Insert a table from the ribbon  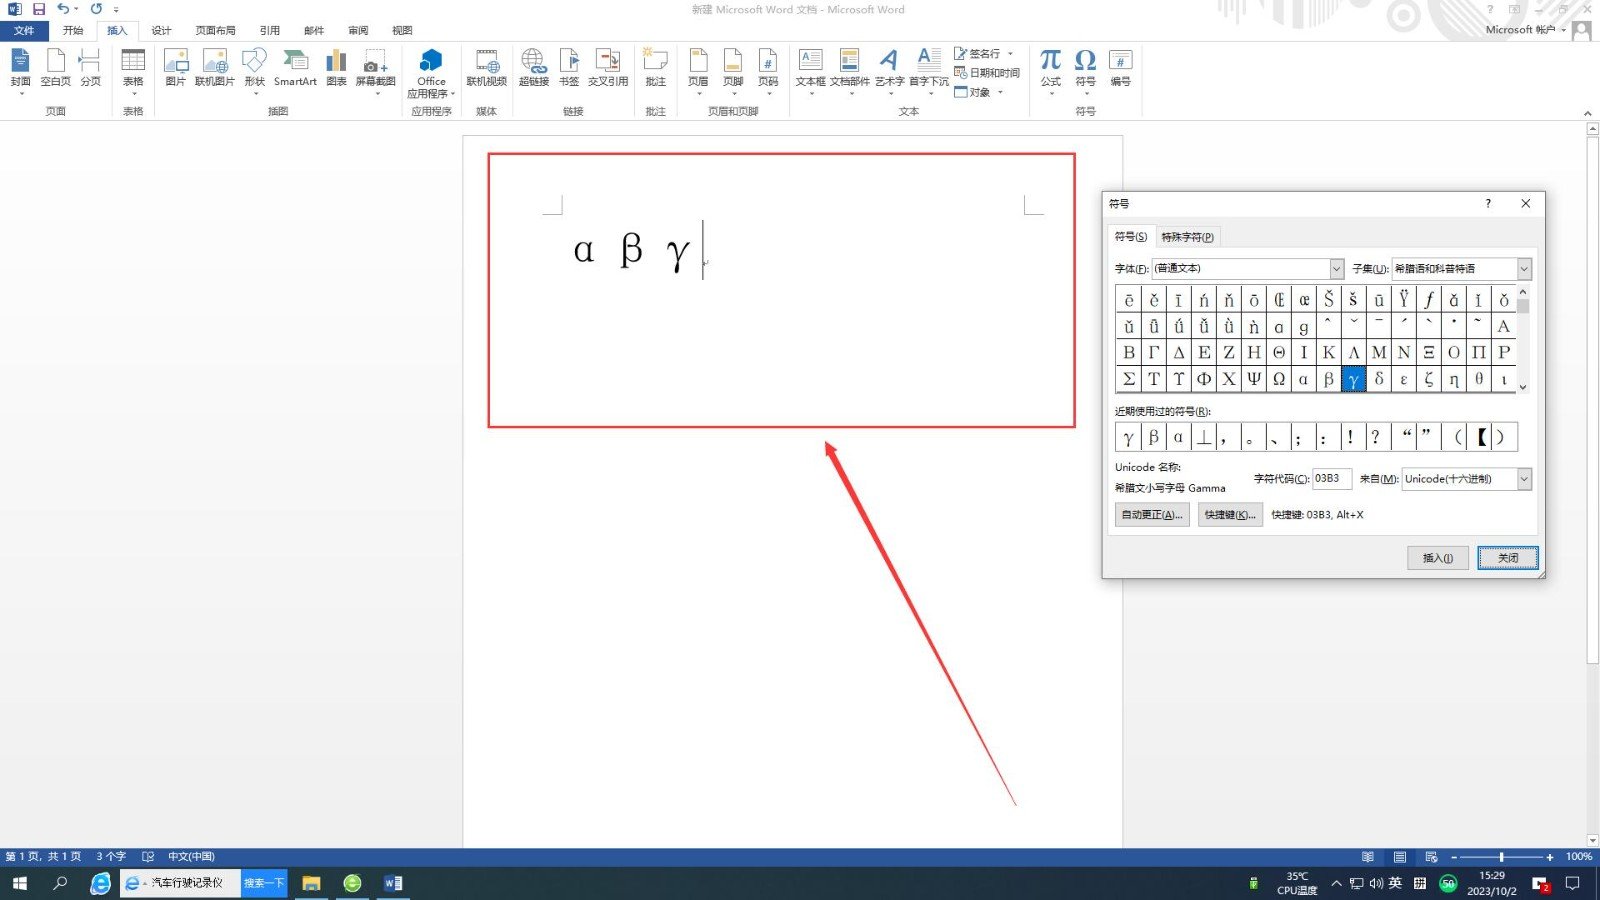(133, 66)
